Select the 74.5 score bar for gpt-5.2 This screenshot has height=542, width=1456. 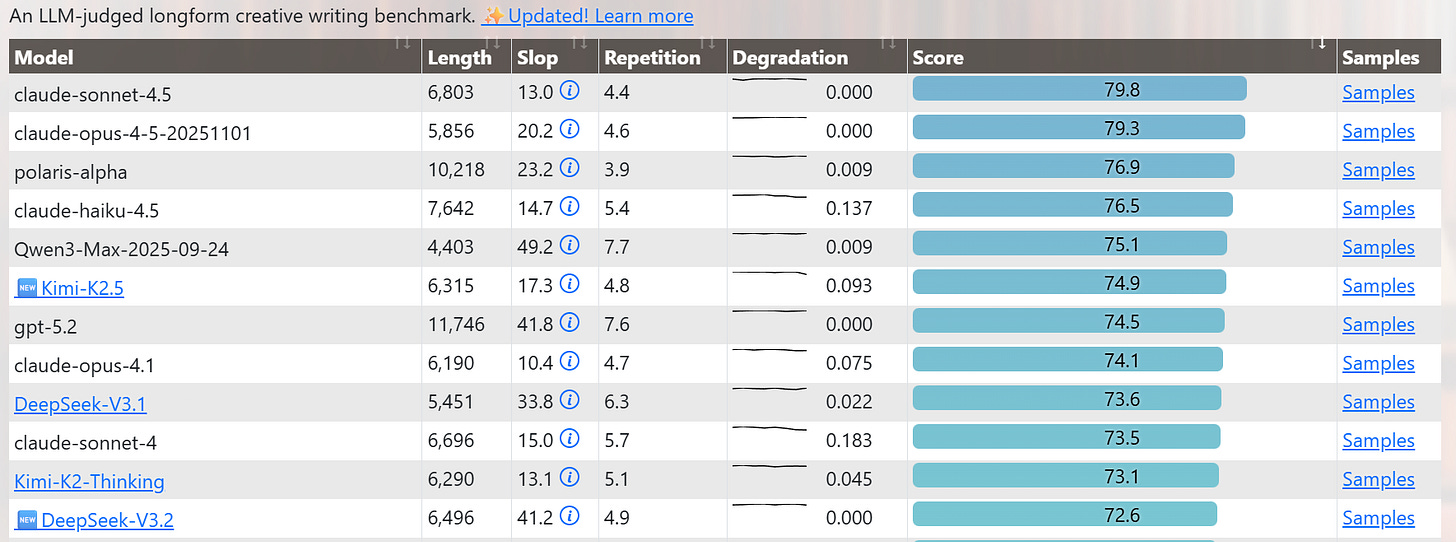(1069, 320)
